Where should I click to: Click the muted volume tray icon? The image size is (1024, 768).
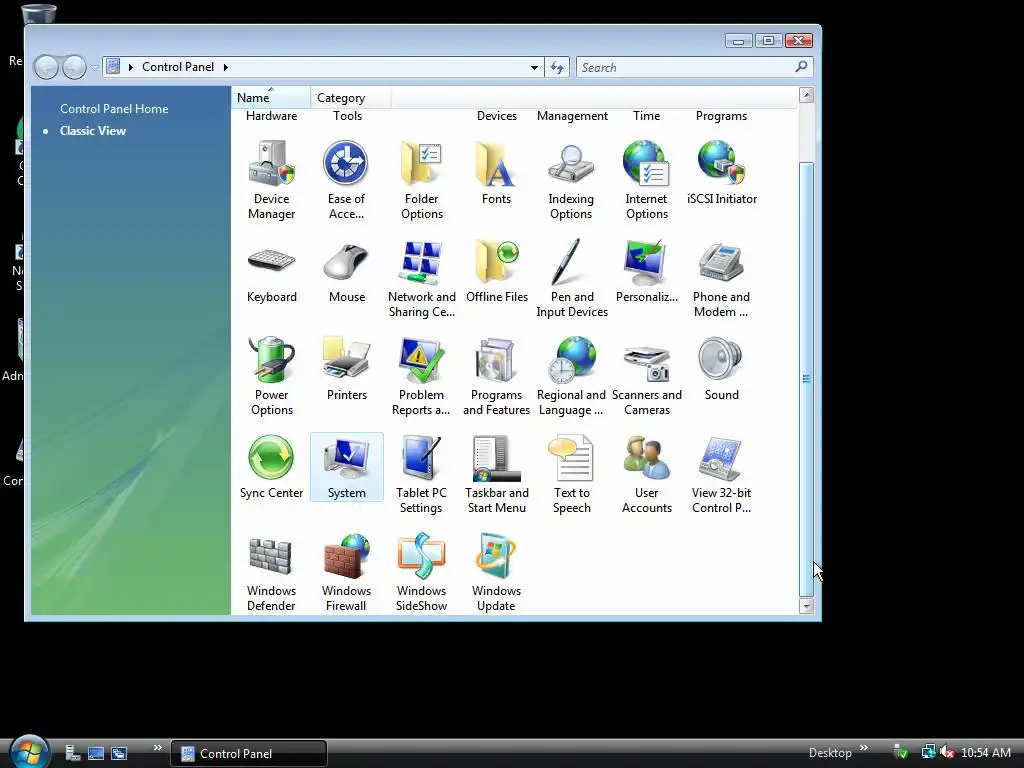tap(947, 753)
